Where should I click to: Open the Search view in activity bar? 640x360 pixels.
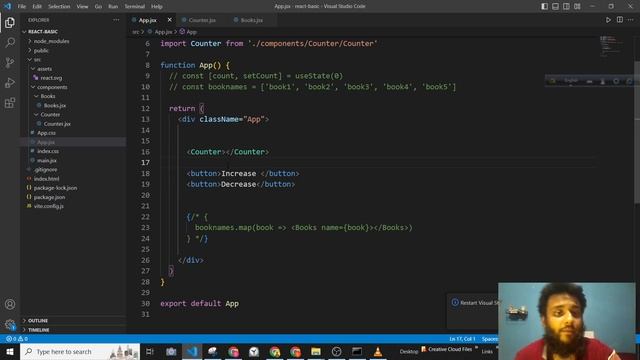pos(10,42)
